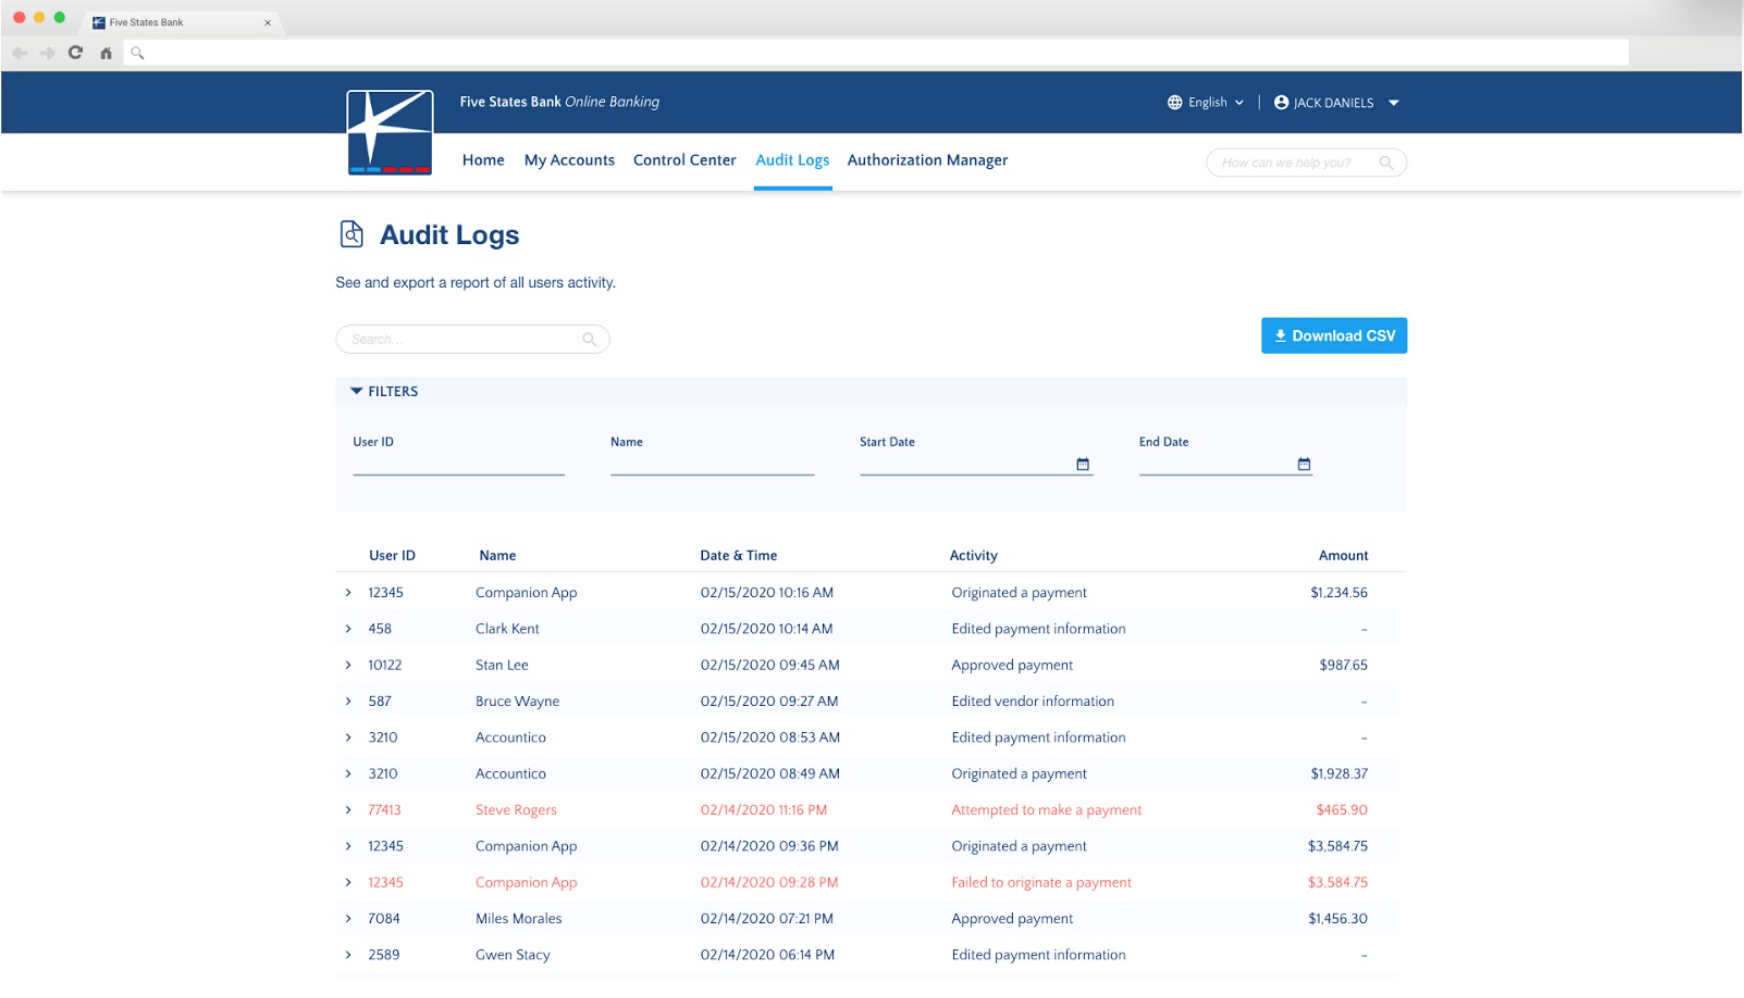Expand the Bruce Wayne row
The width and height of the screenshot is (1744, 998).
[x=348, y=702]
